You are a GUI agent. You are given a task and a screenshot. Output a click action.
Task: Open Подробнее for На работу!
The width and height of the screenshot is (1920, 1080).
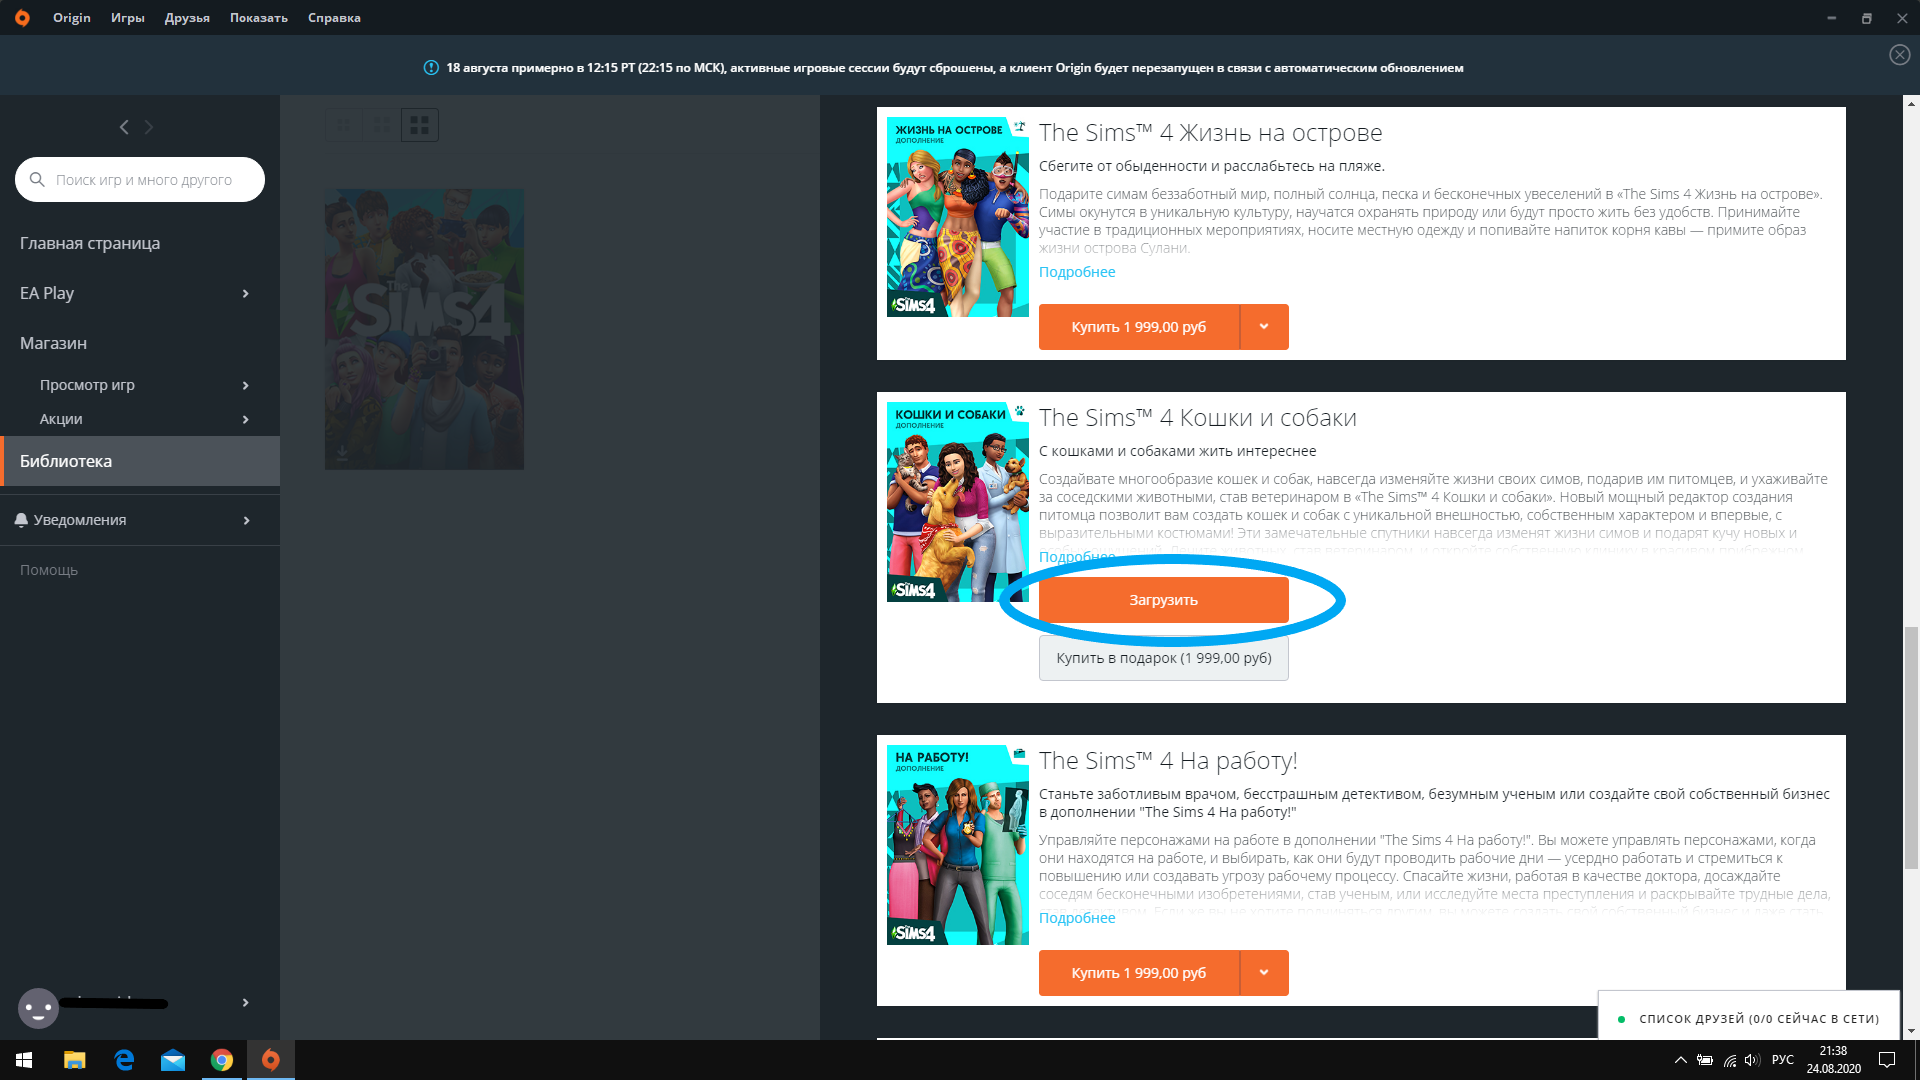coord(1077,918)
